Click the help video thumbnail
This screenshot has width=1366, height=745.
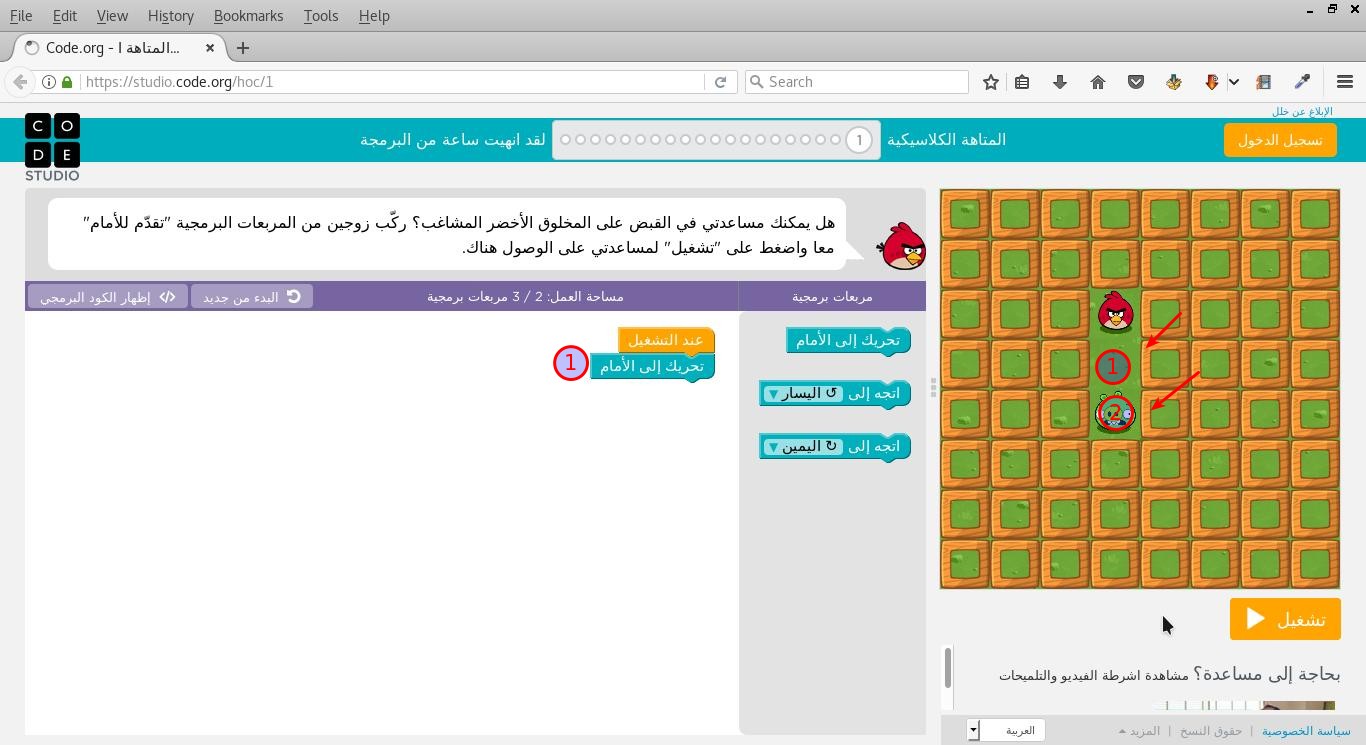1243,706
